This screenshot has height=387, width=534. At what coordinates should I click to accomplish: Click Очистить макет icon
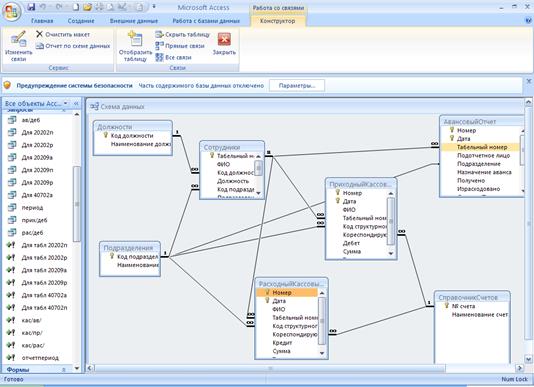pos(40,34)
